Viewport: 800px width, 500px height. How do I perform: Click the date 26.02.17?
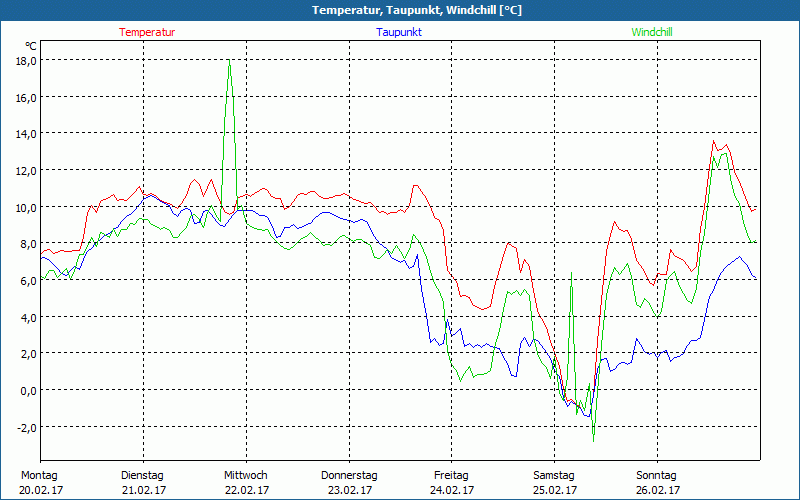pyautogui.click(x=658, y=490)
